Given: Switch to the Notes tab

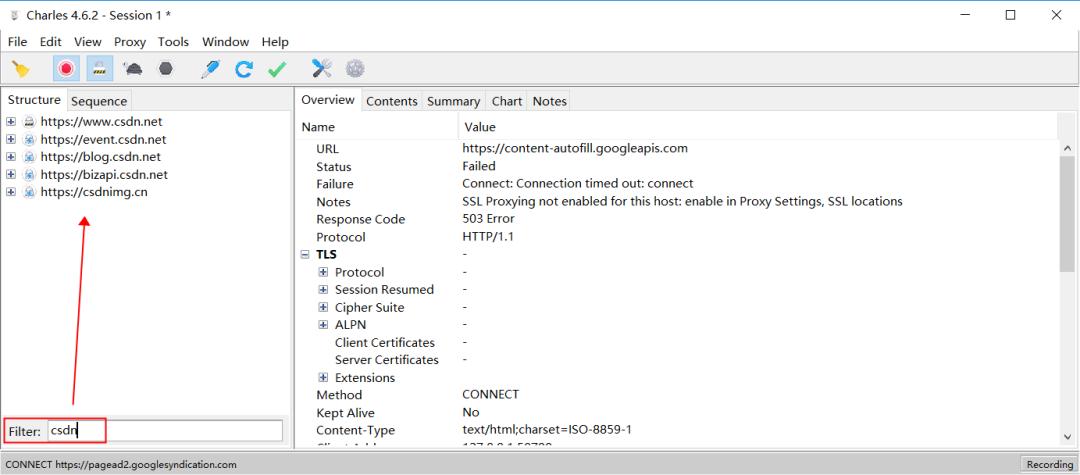Looking at the screenshot, I should pyautogui.click(x=549, y=101).
